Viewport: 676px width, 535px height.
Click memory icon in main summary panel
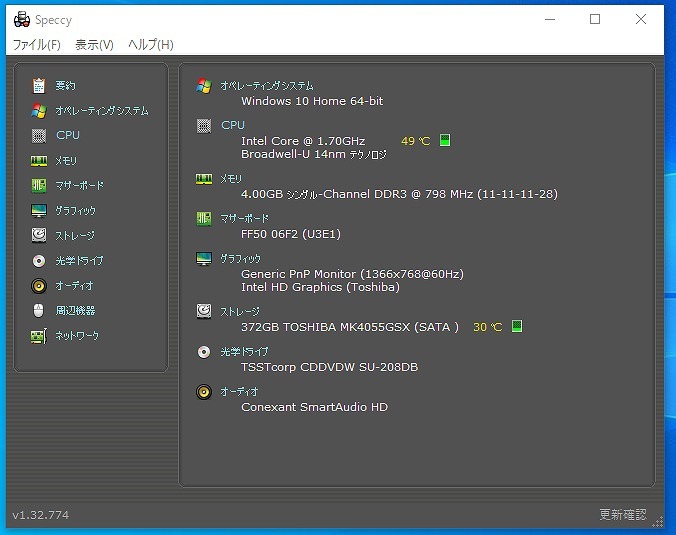pyautogui.click(x=204, y=179)
